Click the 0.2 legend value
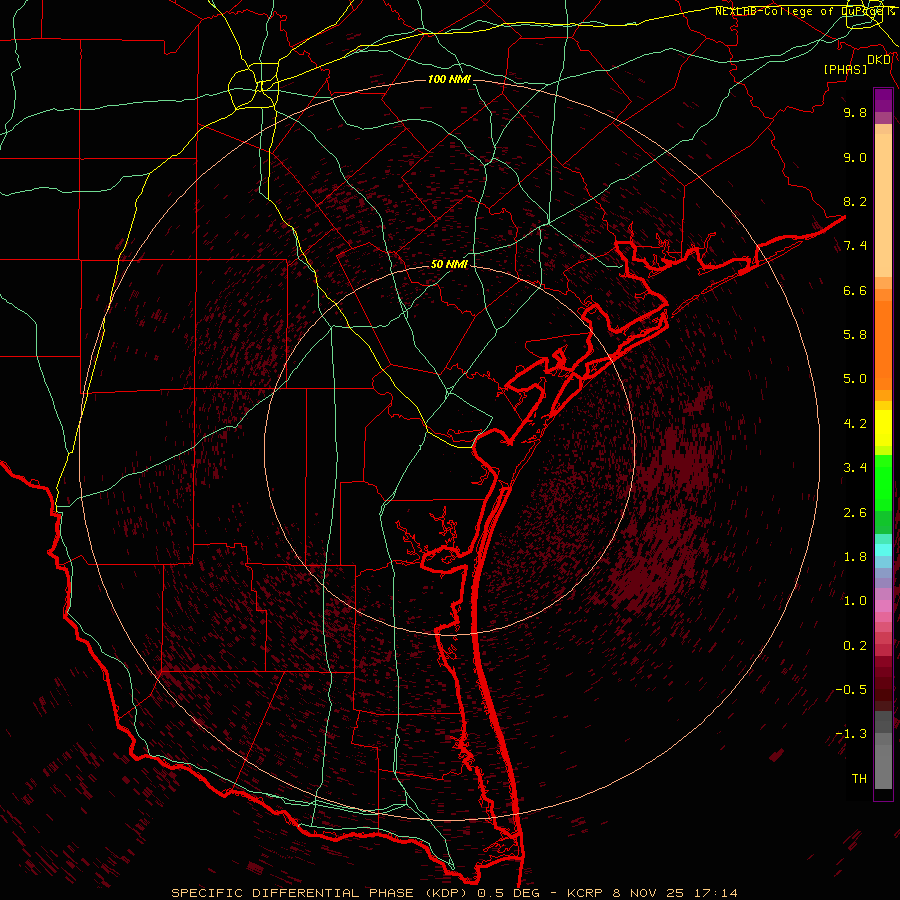The width and height of the screenshot is (900, 900). [855, 646]
